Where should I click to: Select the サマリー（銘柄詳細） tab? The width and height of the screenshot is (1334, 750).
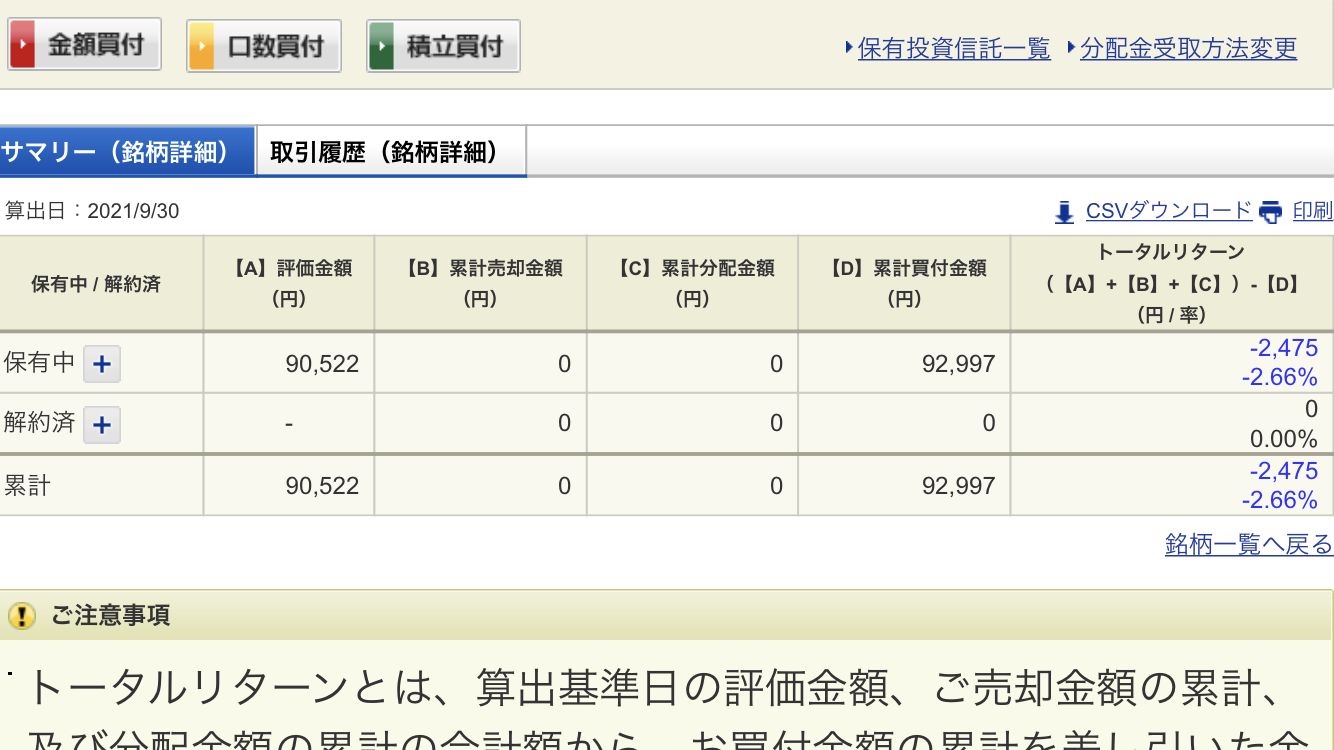127,152
